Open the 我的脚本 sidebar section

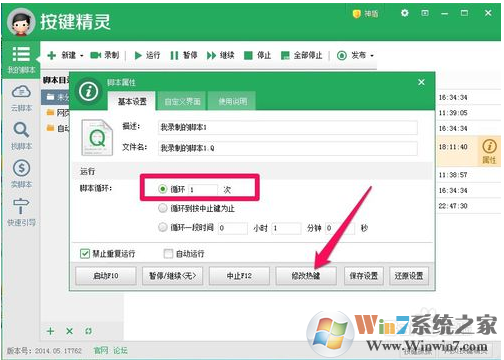(21, 60)
